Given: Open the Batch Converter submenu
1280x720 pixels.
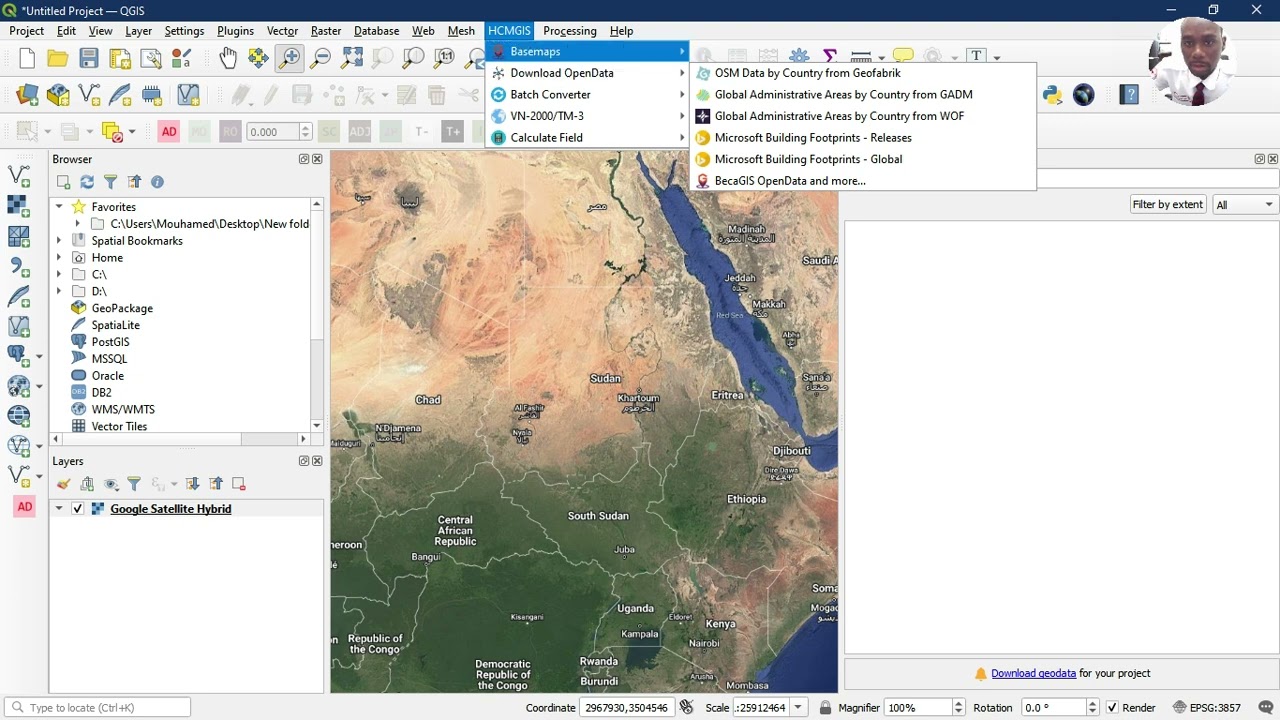Looking at the screenshot, I should coord(588,95).
